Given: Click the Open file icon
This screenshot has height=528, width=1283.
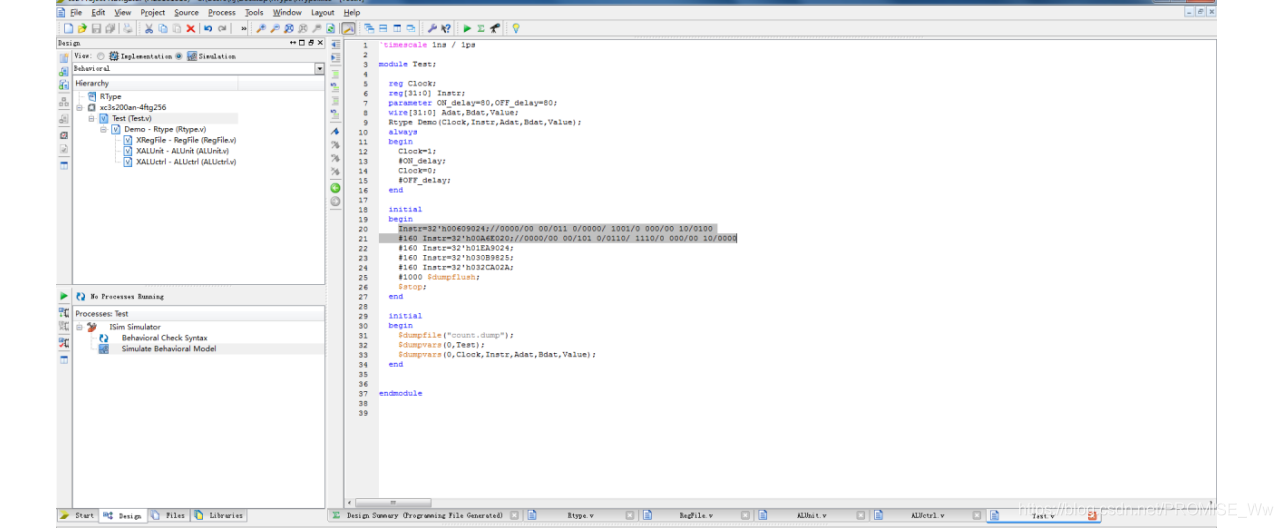Looking at the screenshot, I should point(82,28).
